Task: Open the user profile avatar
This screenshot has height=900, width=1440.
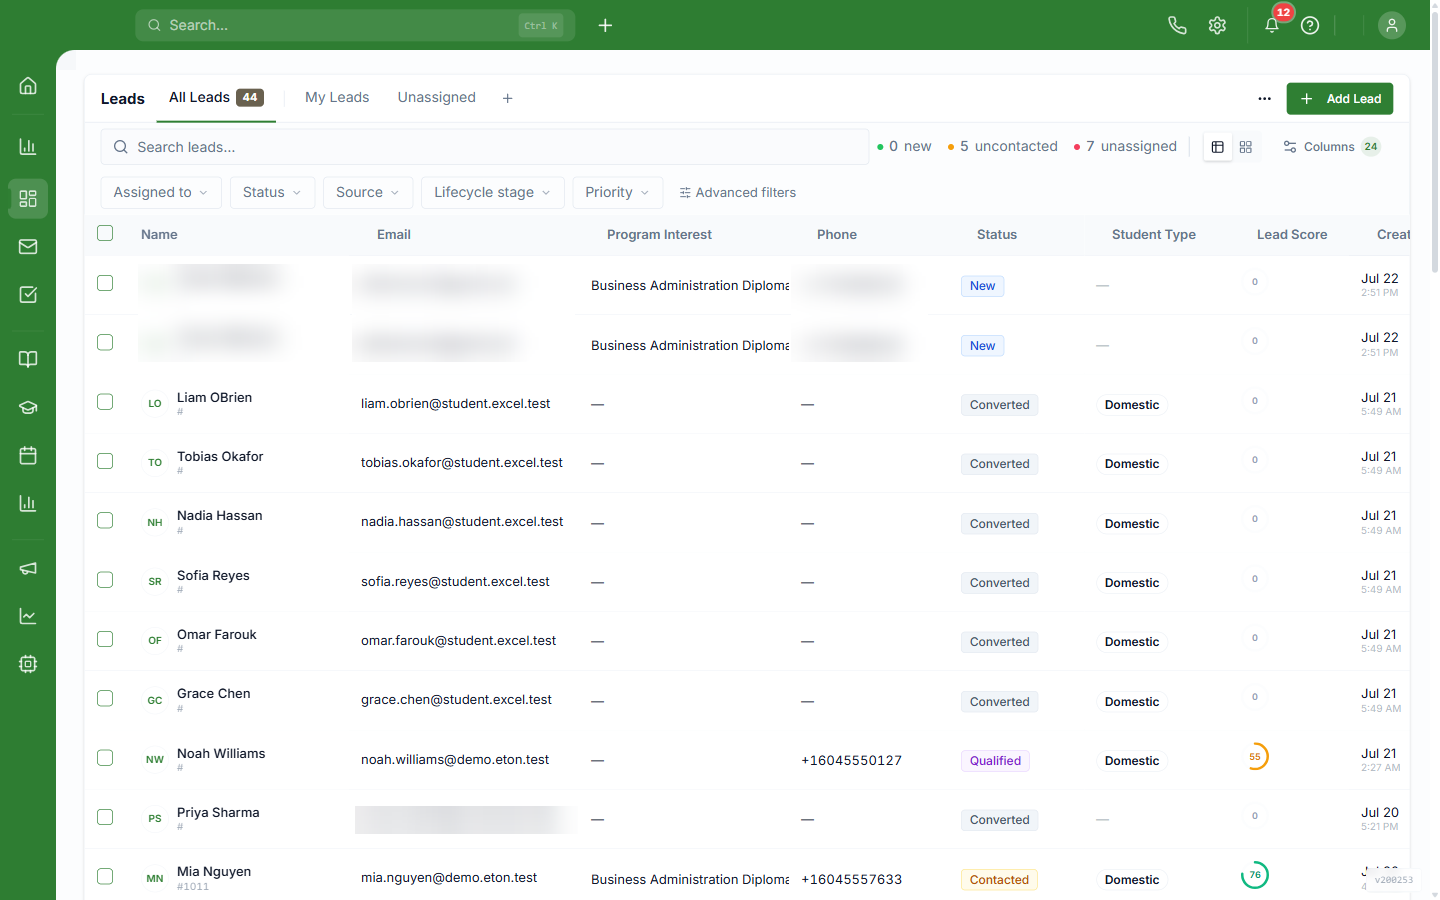Action: 1392,25
